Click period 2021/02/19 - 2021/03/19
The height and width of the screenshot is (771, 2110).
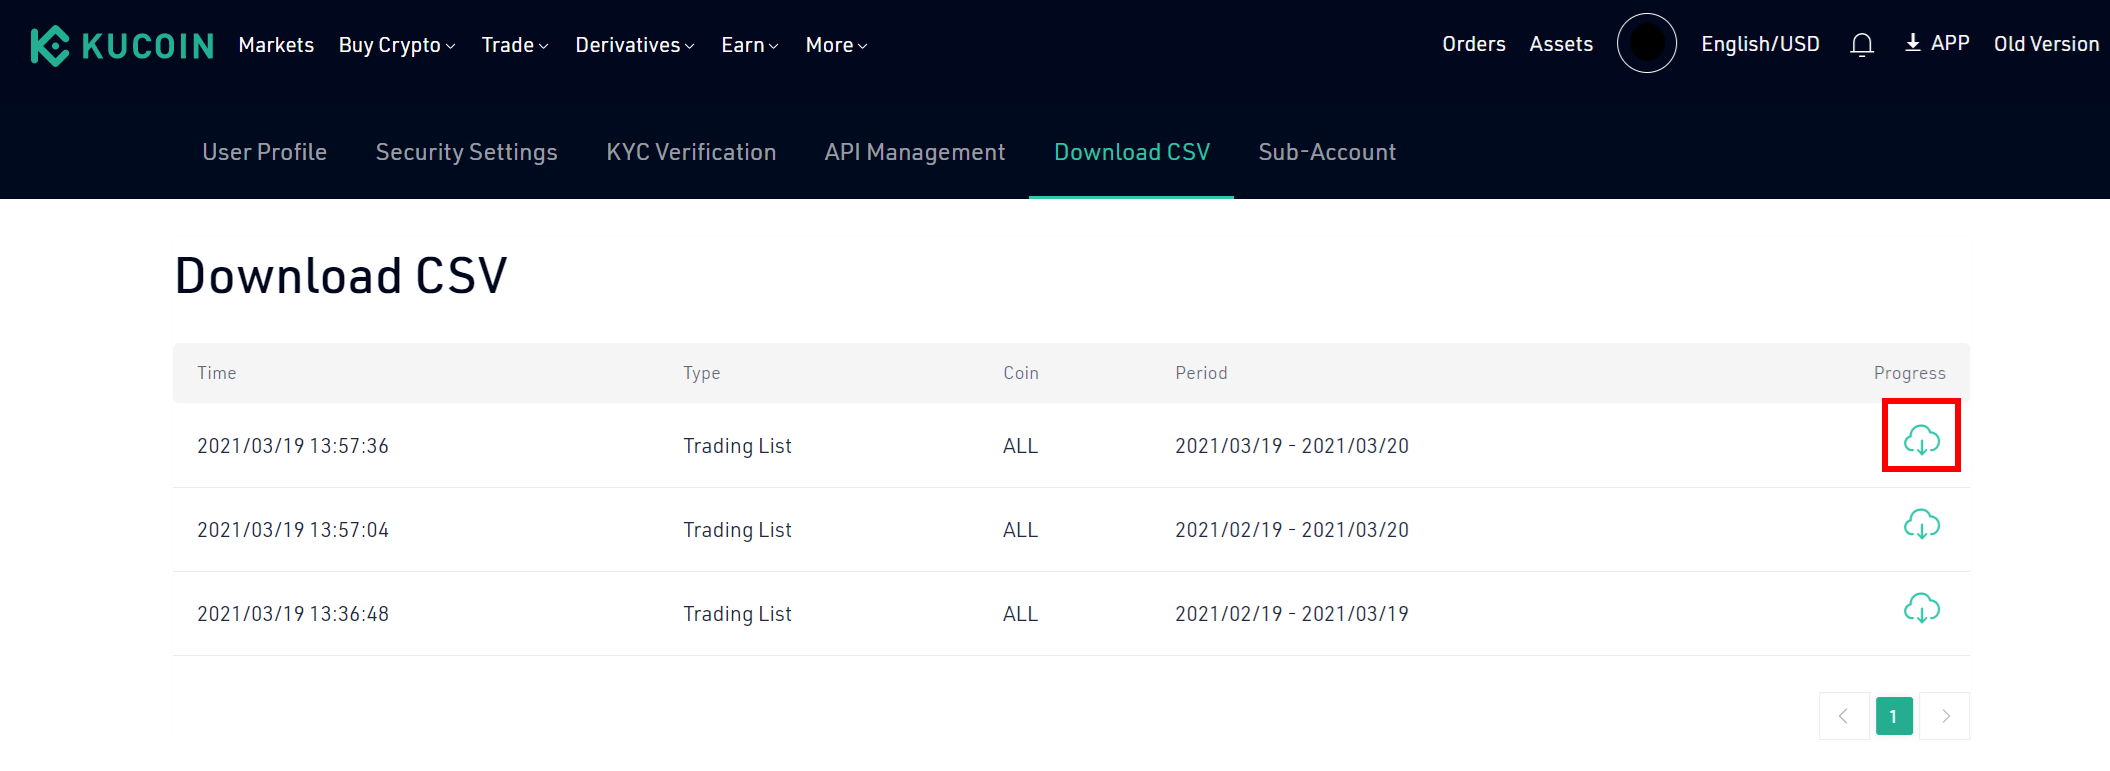click(x=1292, y=614)
